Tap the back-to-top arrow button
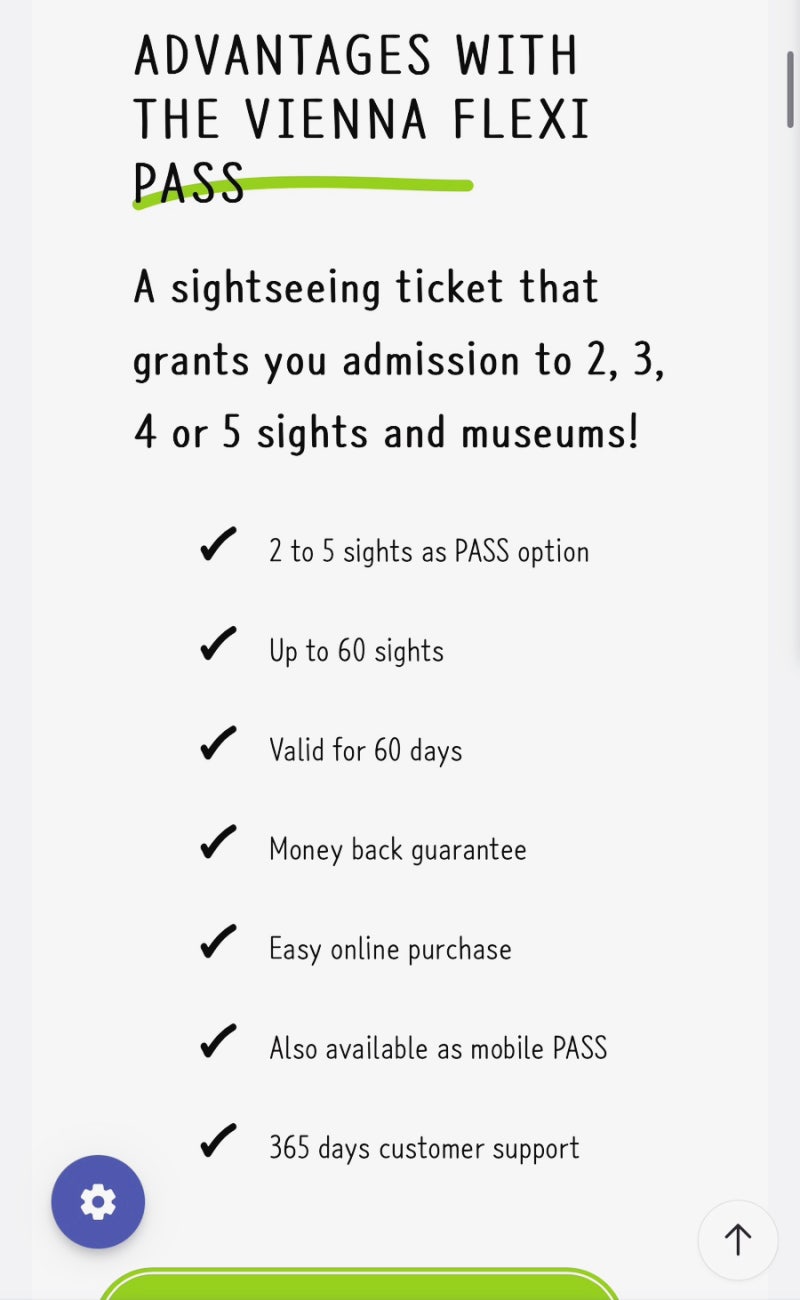This screenshot has height=1300, width=800. click(x=738, y=1240)
